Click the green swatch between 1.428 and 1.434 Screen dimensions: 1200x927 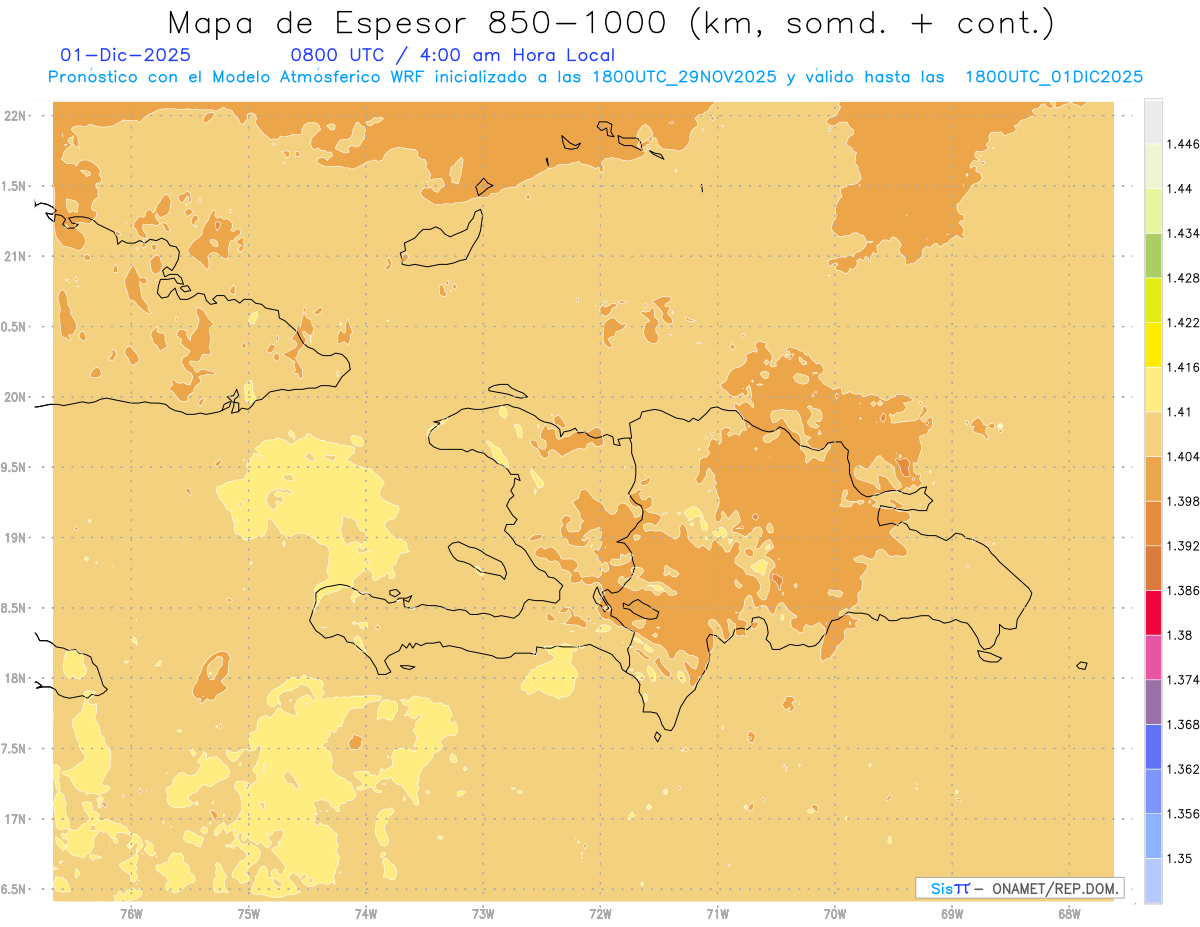click(1153, 255)
